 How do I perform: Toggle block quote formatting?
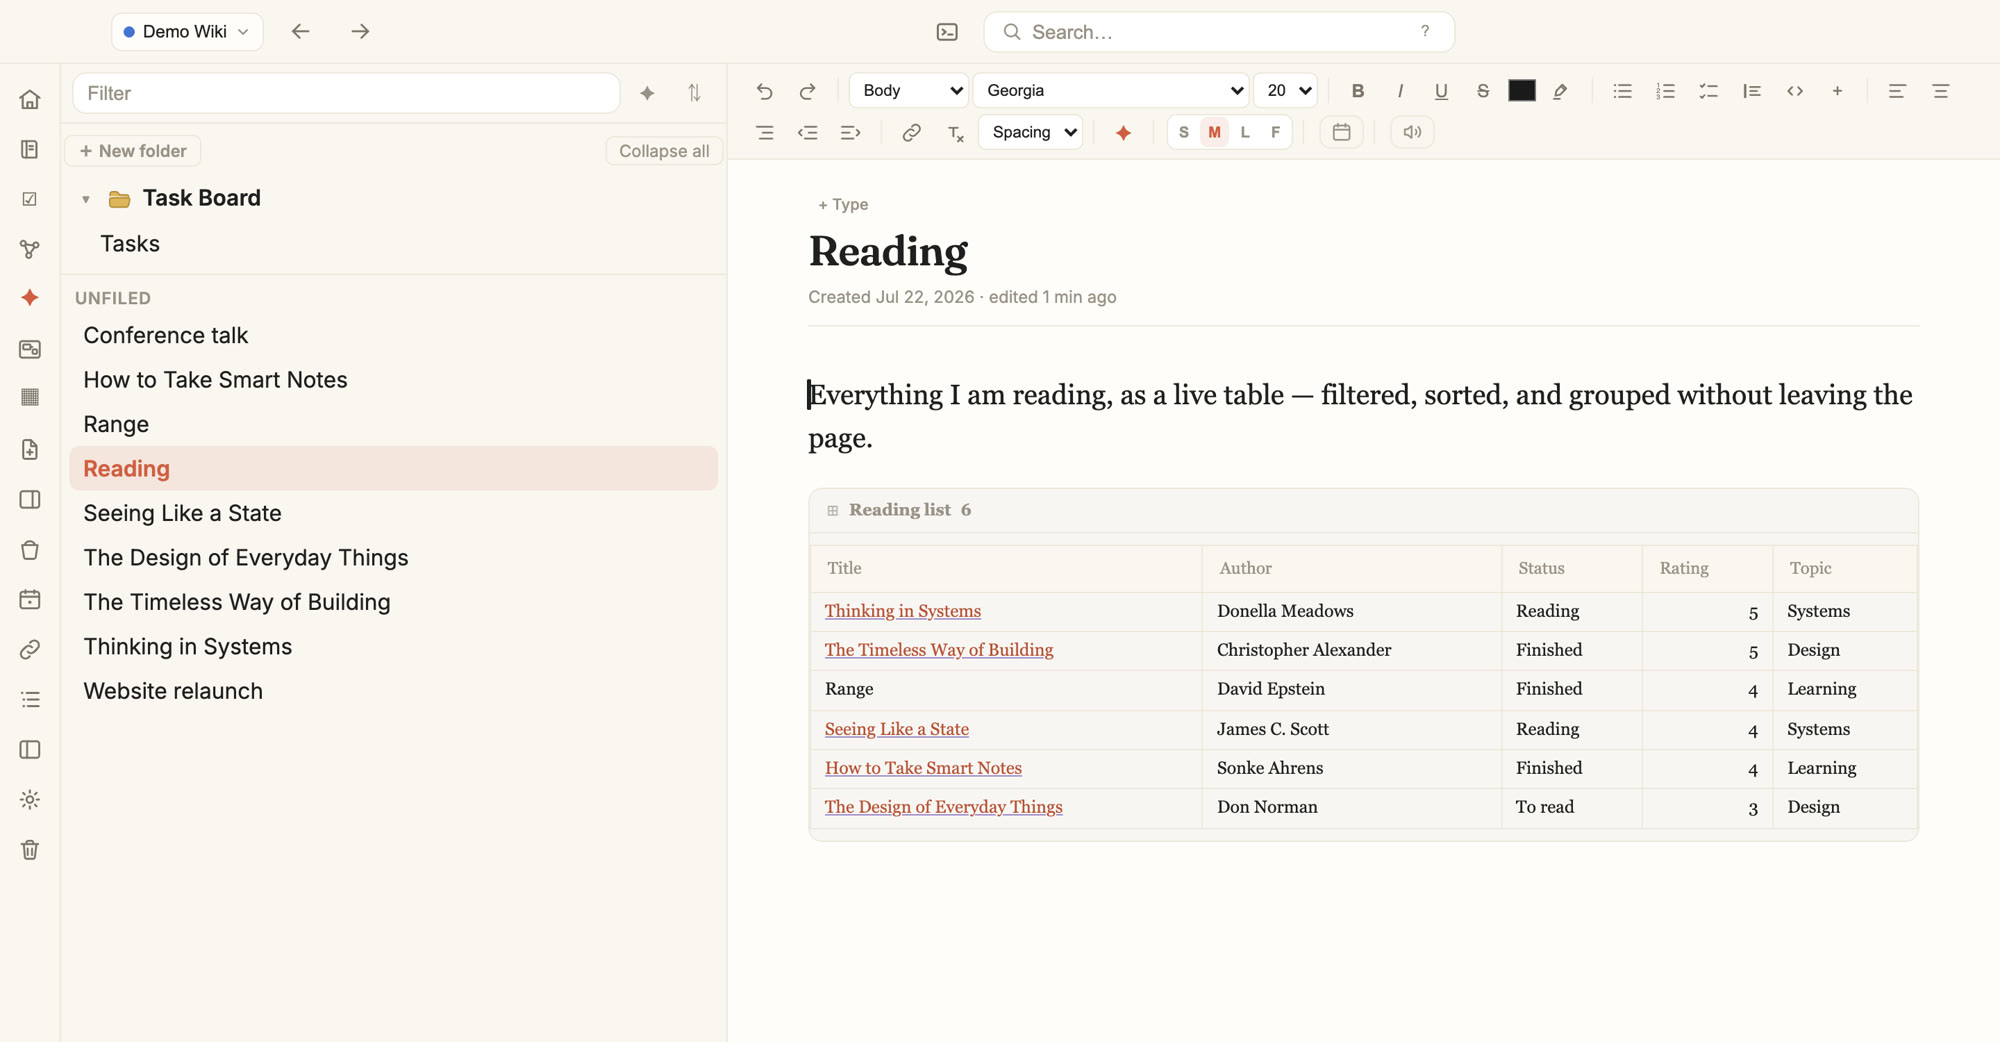(x=1751, y=91)
